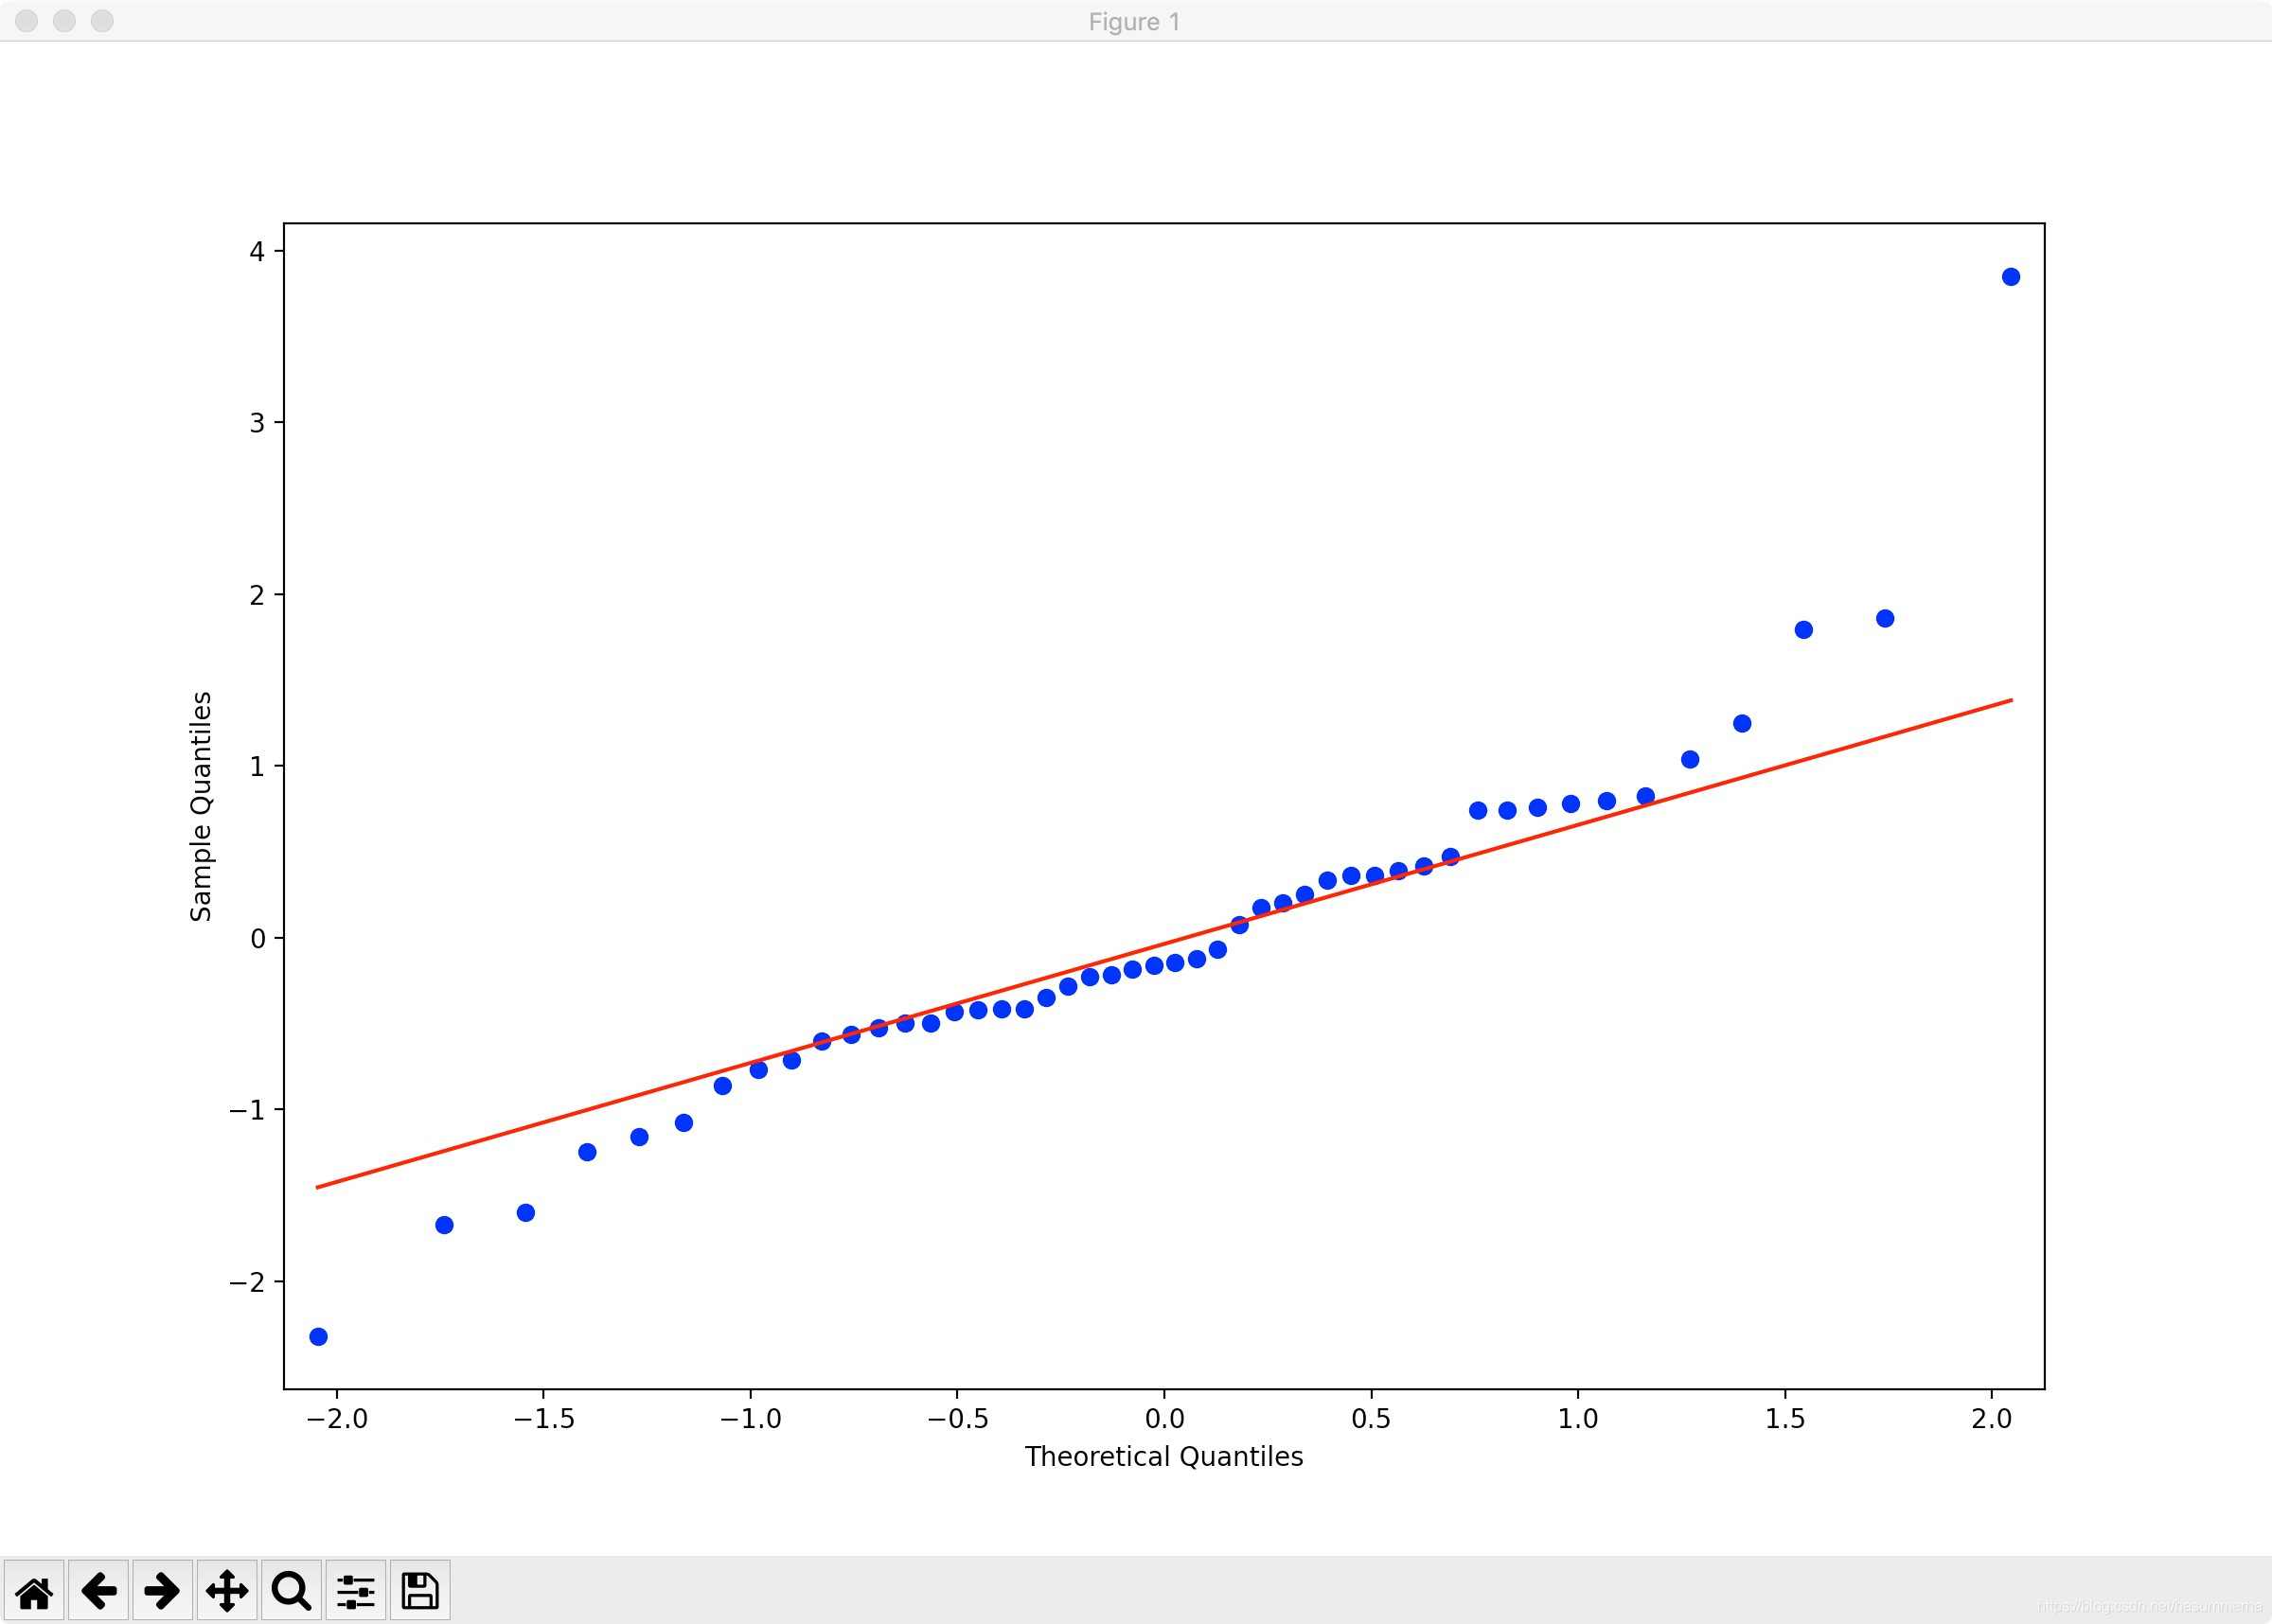2272x1624 pixels.
Task: Click the Figure 1 title text
Action: pyautogui.click(x=1135, y=22)
